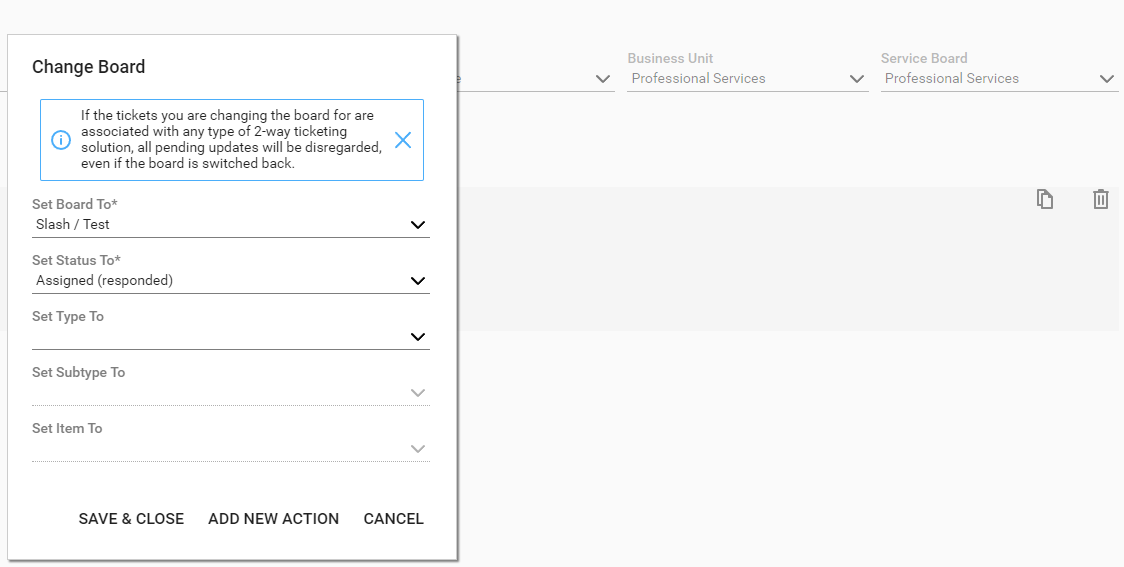Dismiss the info banner with the X icon
The image size is (1124, 567).
(x=403, y=140)
